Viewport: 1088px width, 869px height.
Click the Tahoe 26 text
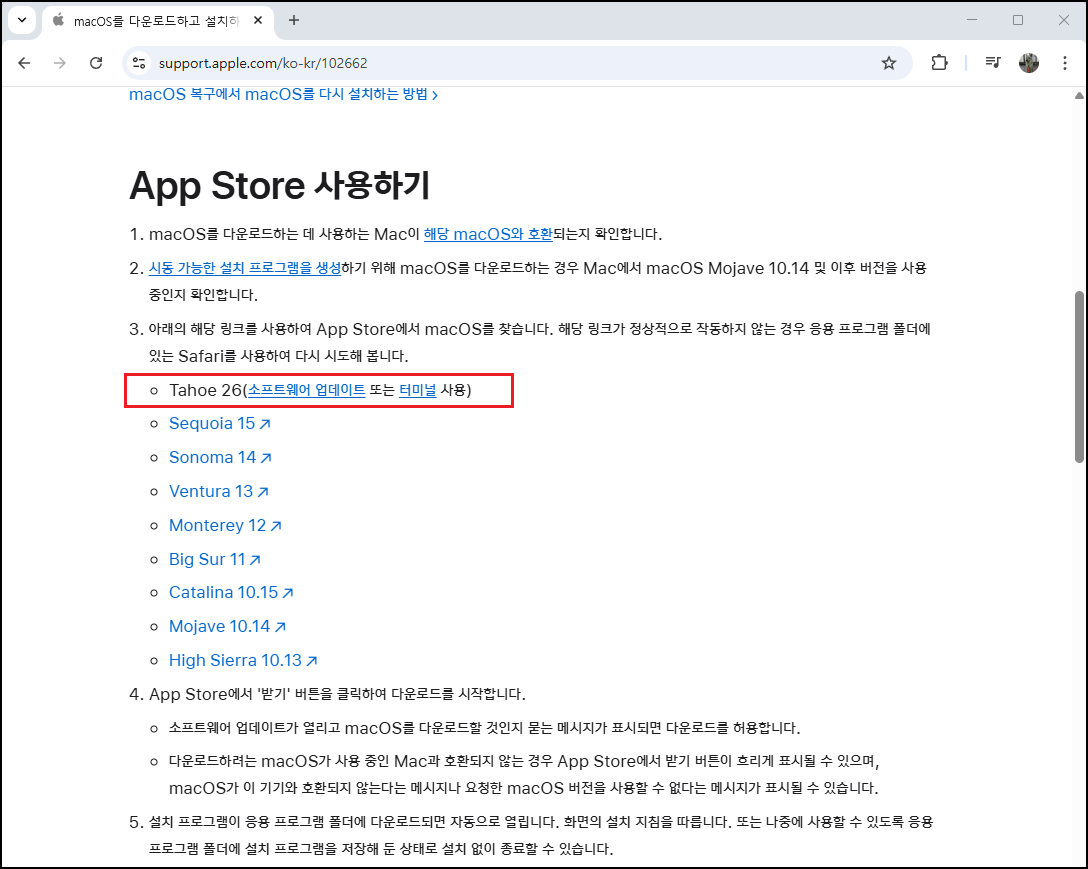[205, 390]
